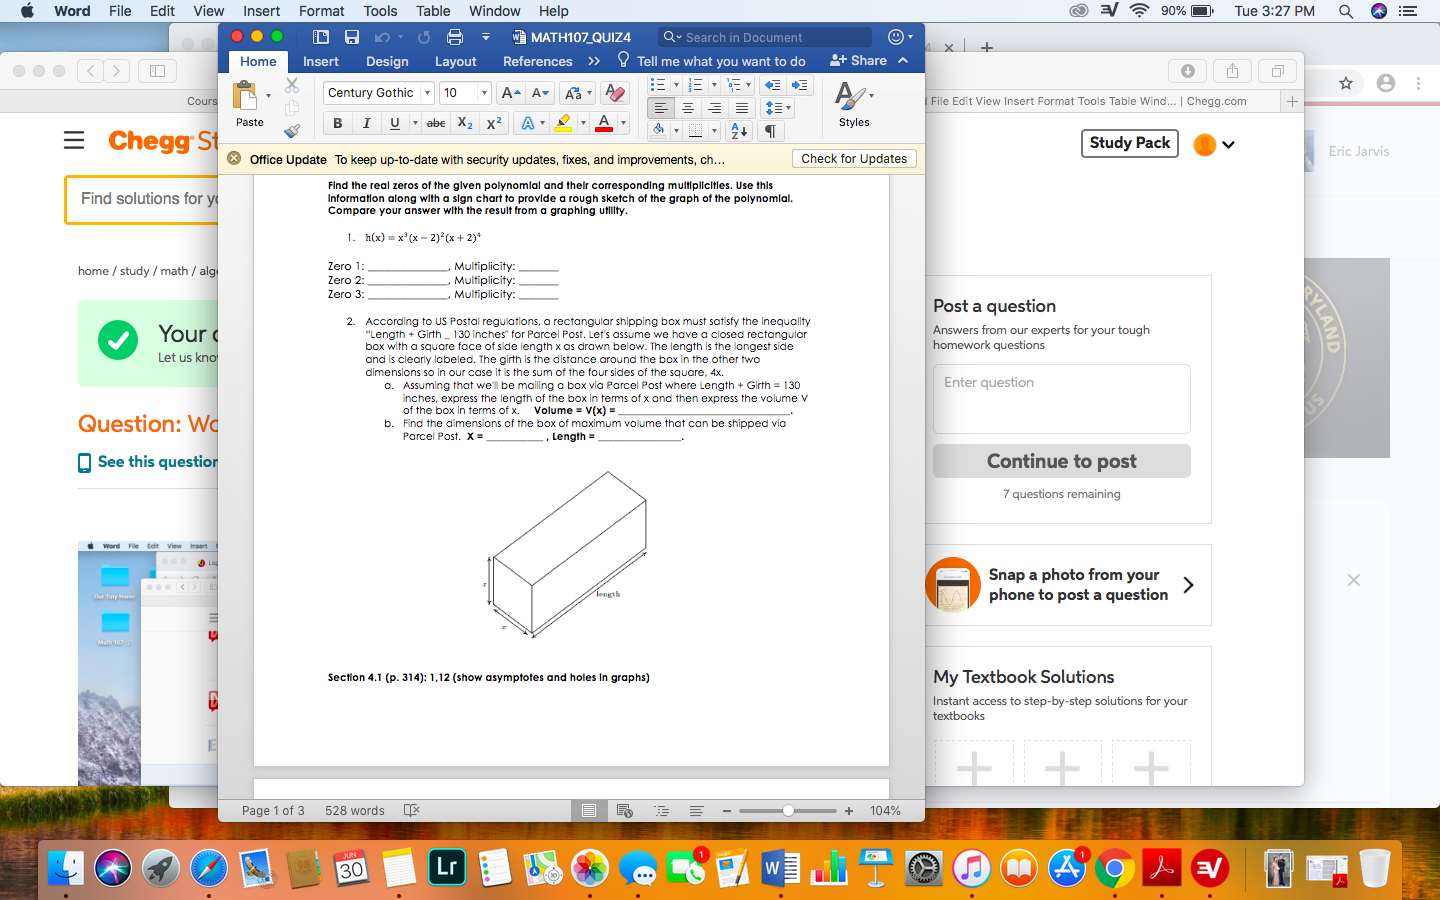This screenshot has height=900, width=1440.
Task: Click the Grow Font icon
Action: (x=509, y=92)
